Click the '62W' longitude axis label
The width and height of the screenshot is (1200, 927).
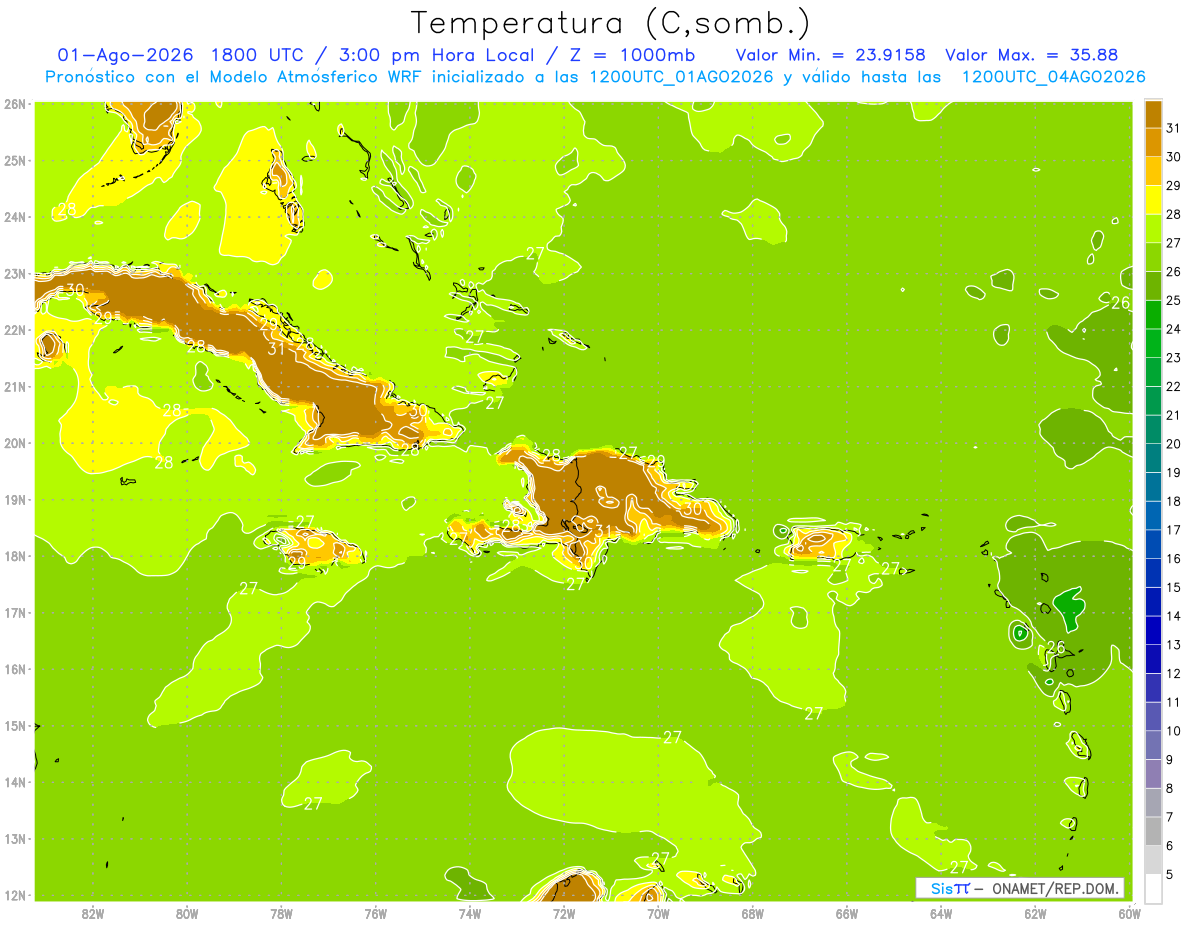coord(1035,913)
